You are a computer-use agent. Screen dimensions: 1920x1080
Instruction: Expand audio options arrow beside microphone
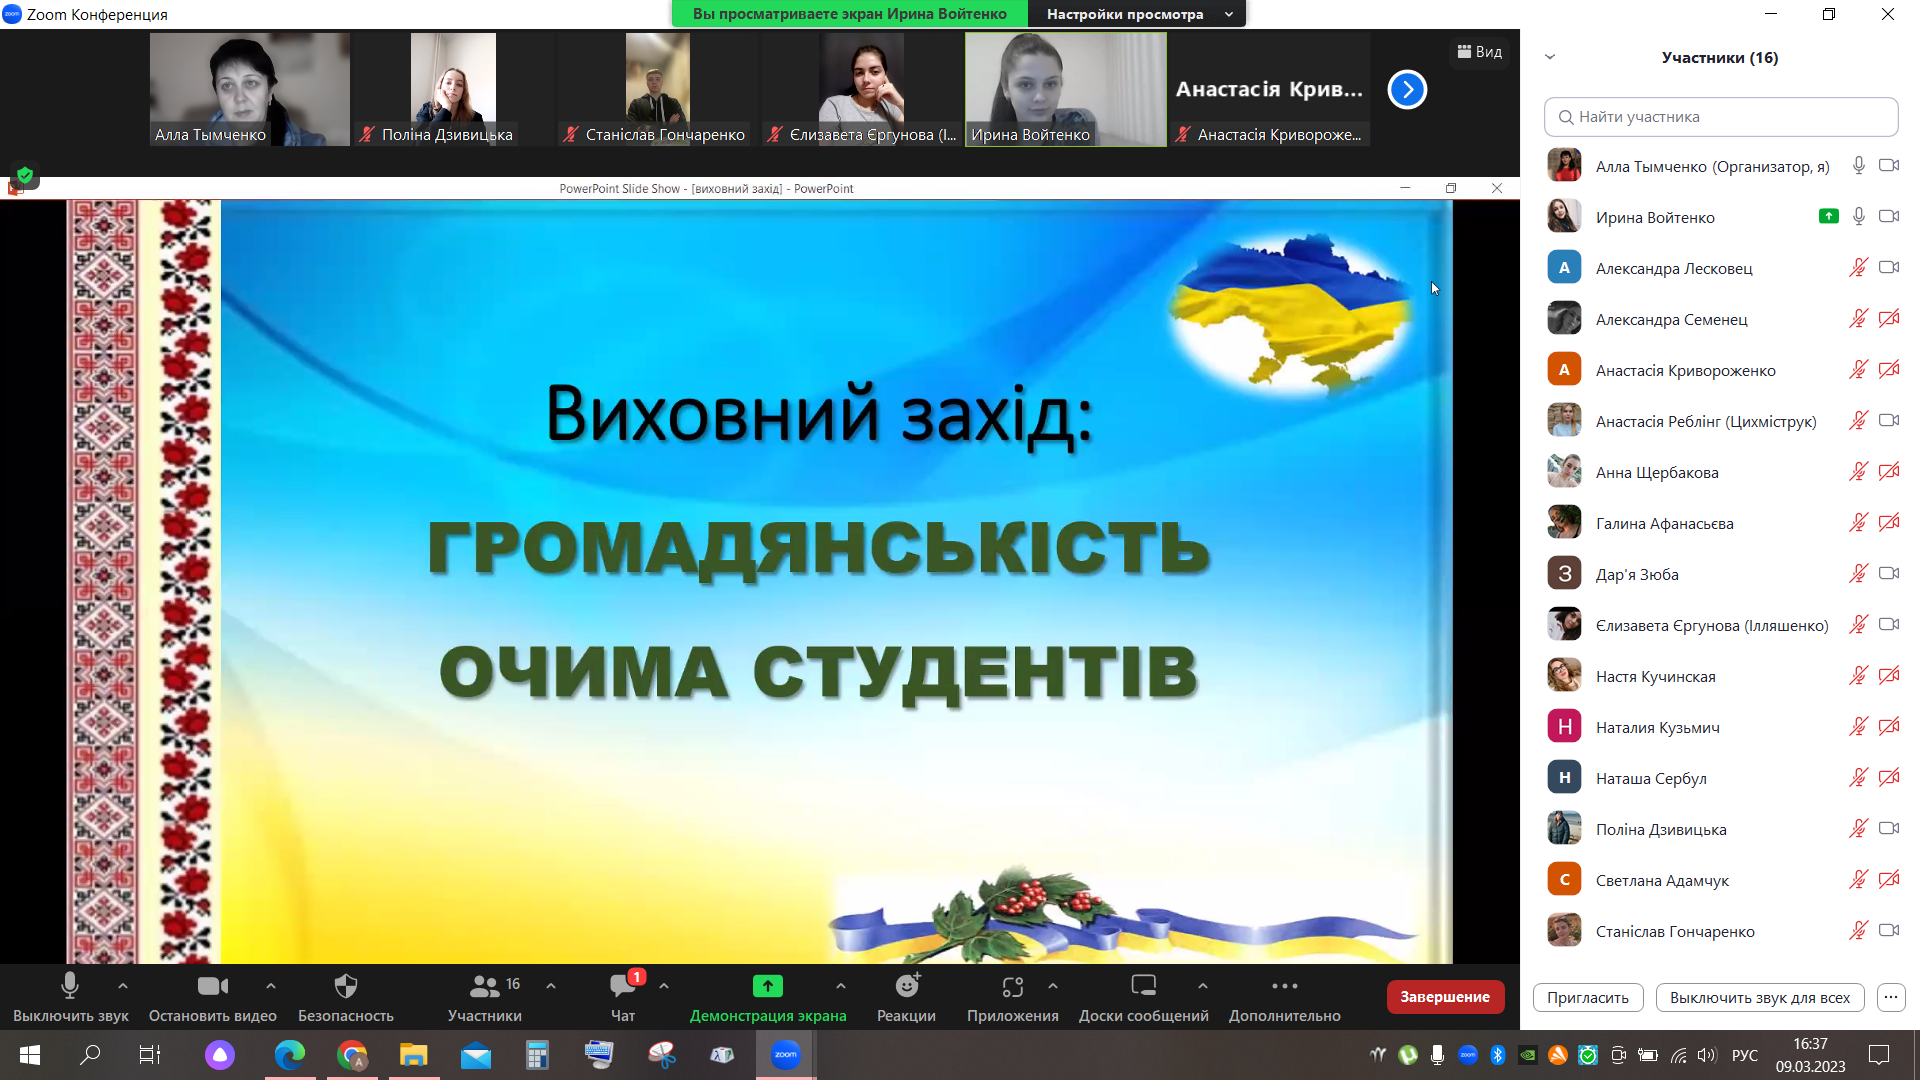(x=123, y=986)
